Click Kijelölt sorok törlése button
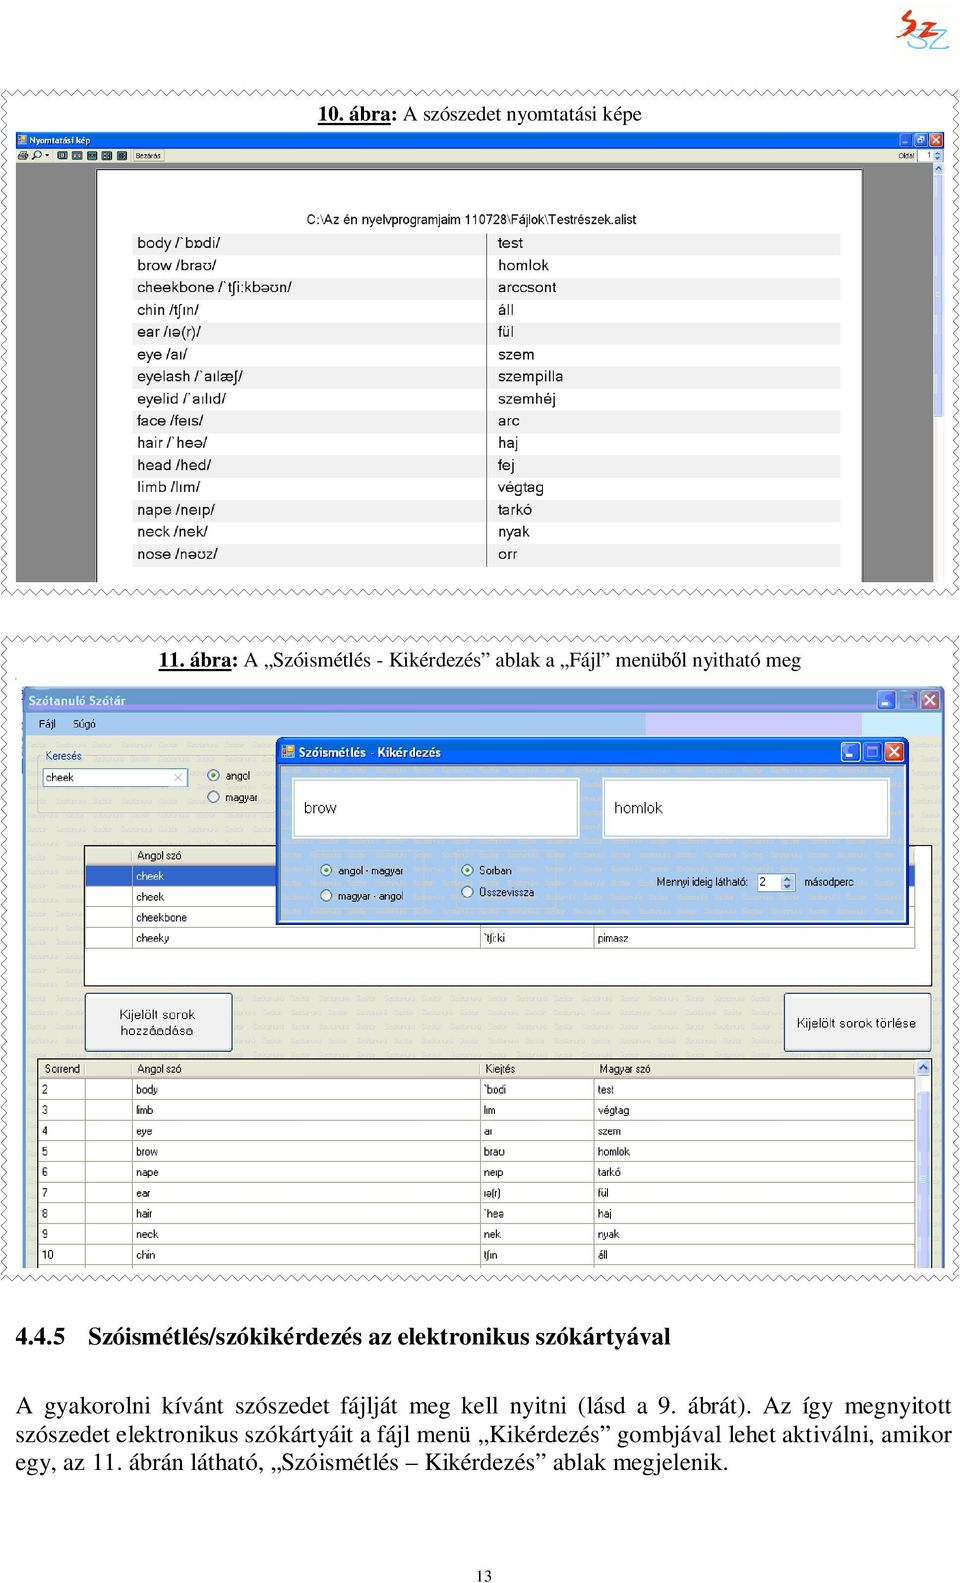 [857, 1022]
